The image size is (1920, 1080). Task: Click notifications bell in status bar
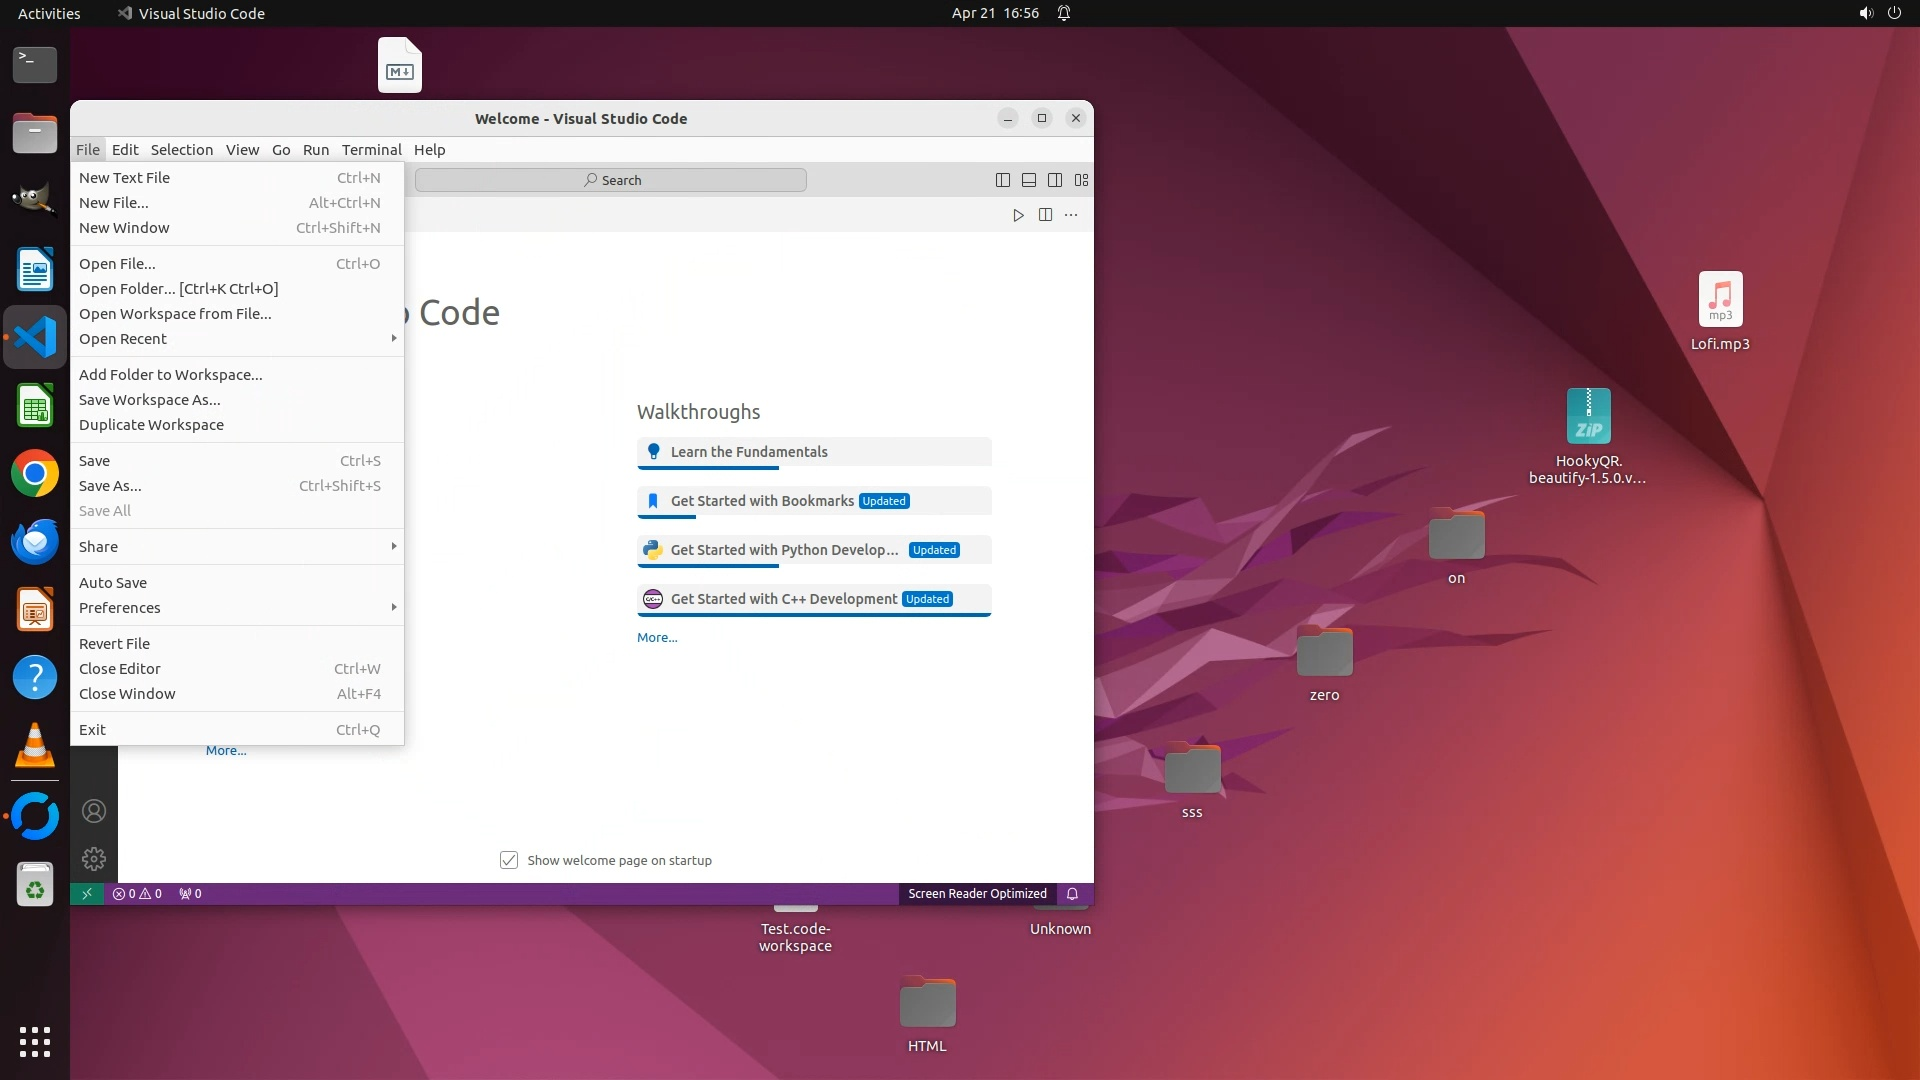(x=1072, y=894)
